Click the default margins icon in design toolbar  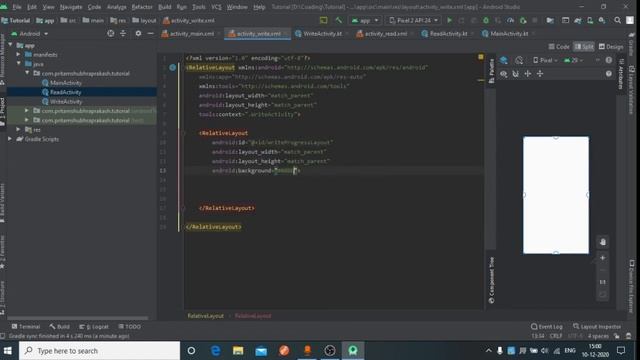click(x=528, y=74)
